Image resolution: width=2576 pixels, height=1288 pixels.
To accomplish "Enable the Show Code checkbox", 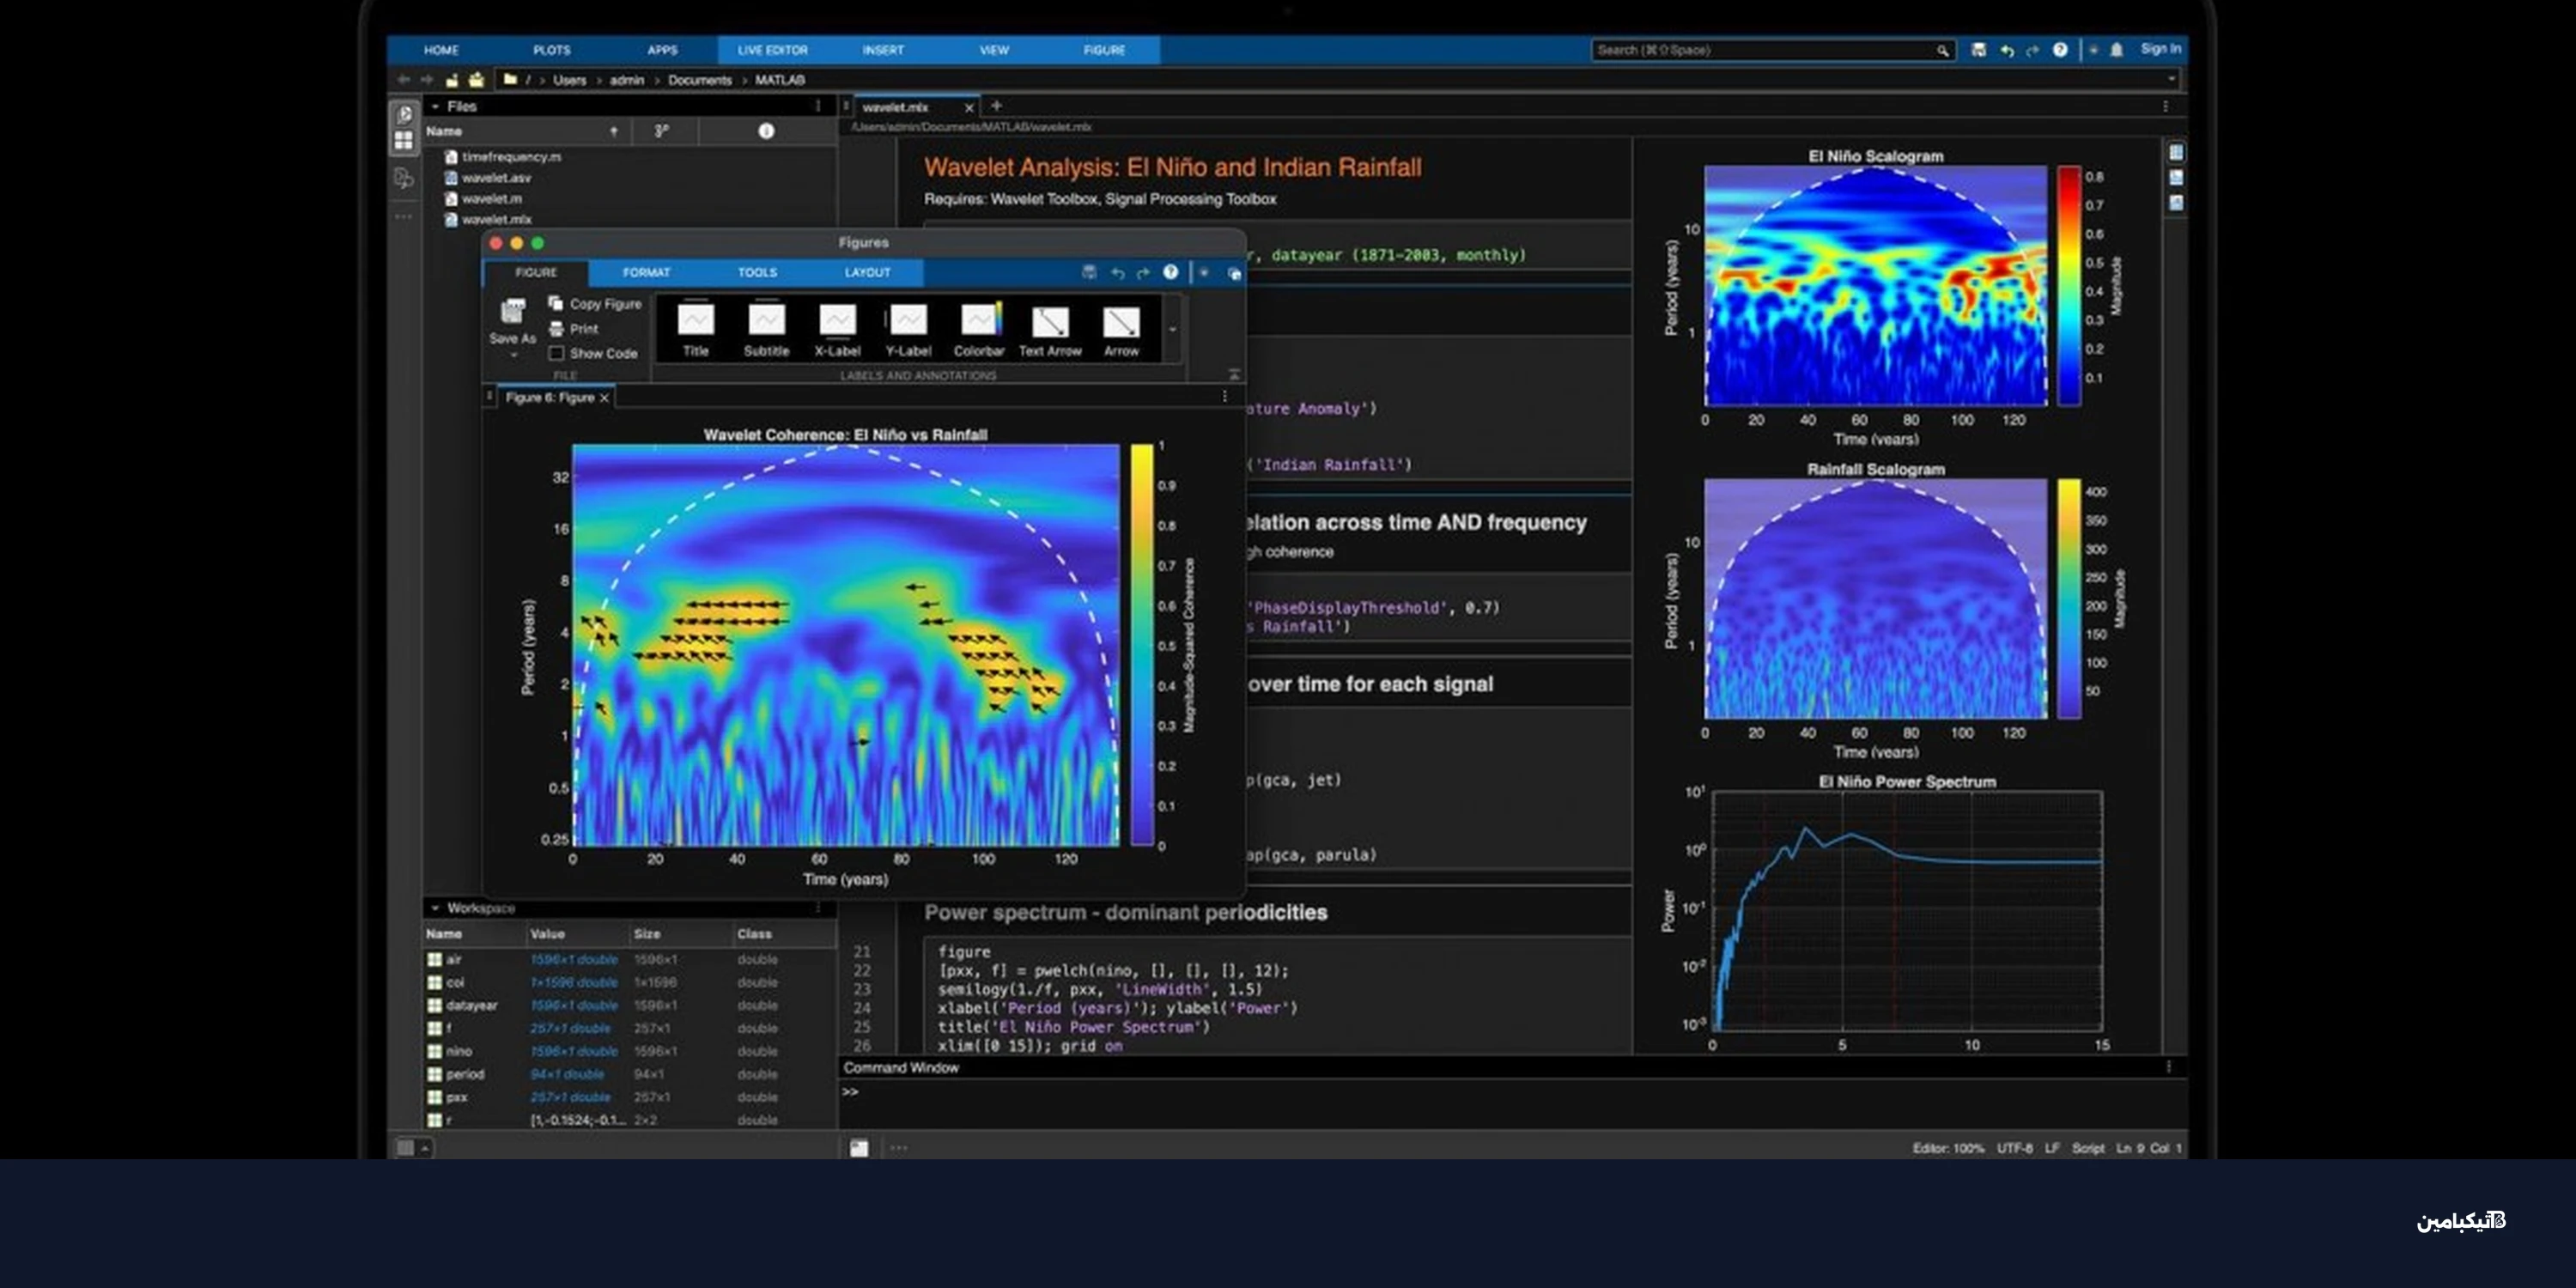I will (x=557, y=353).
